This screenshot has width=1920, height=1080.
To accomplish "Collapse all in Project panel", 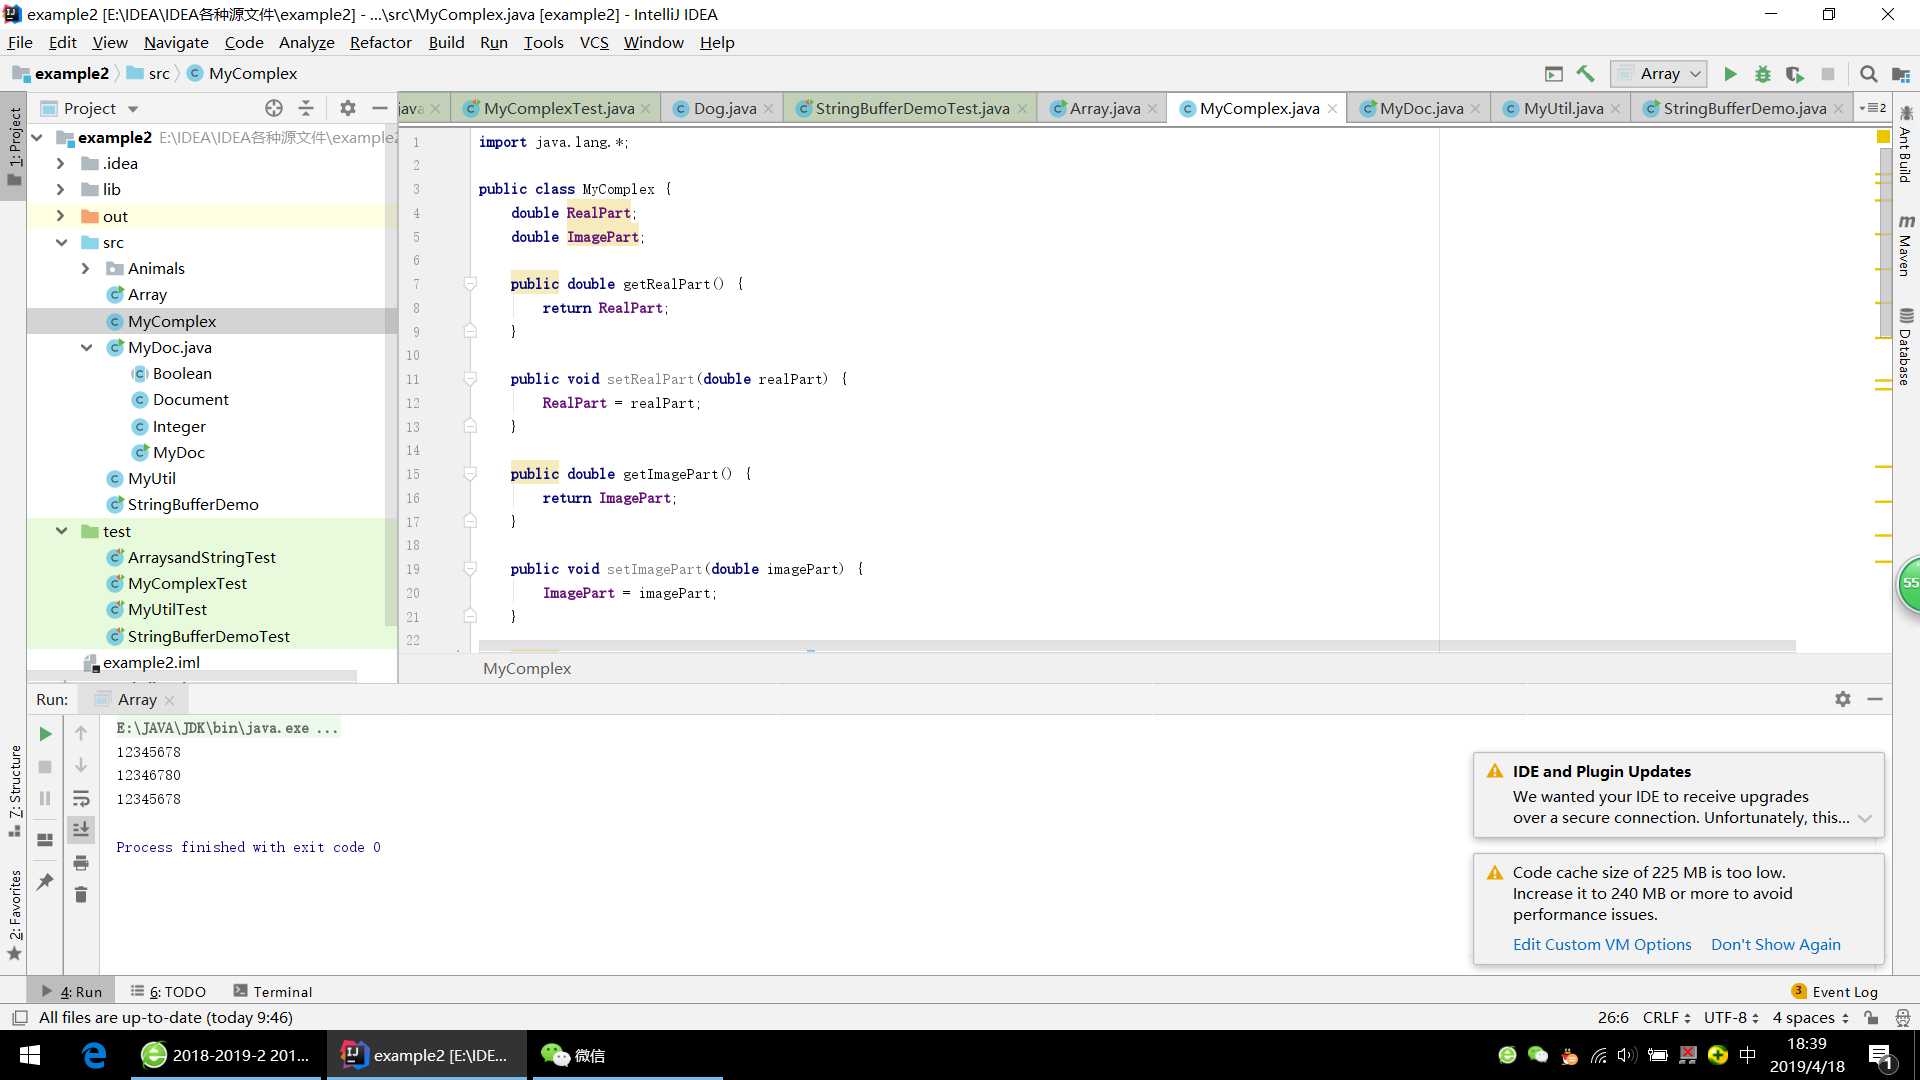I will click(306, 108).
